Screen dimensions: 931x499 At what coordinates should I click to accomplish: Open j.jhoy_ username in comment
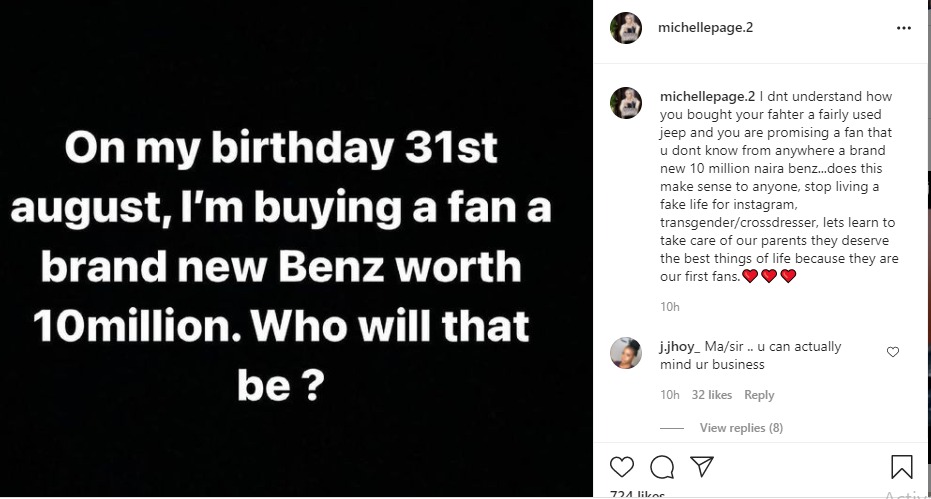(679, 347)
